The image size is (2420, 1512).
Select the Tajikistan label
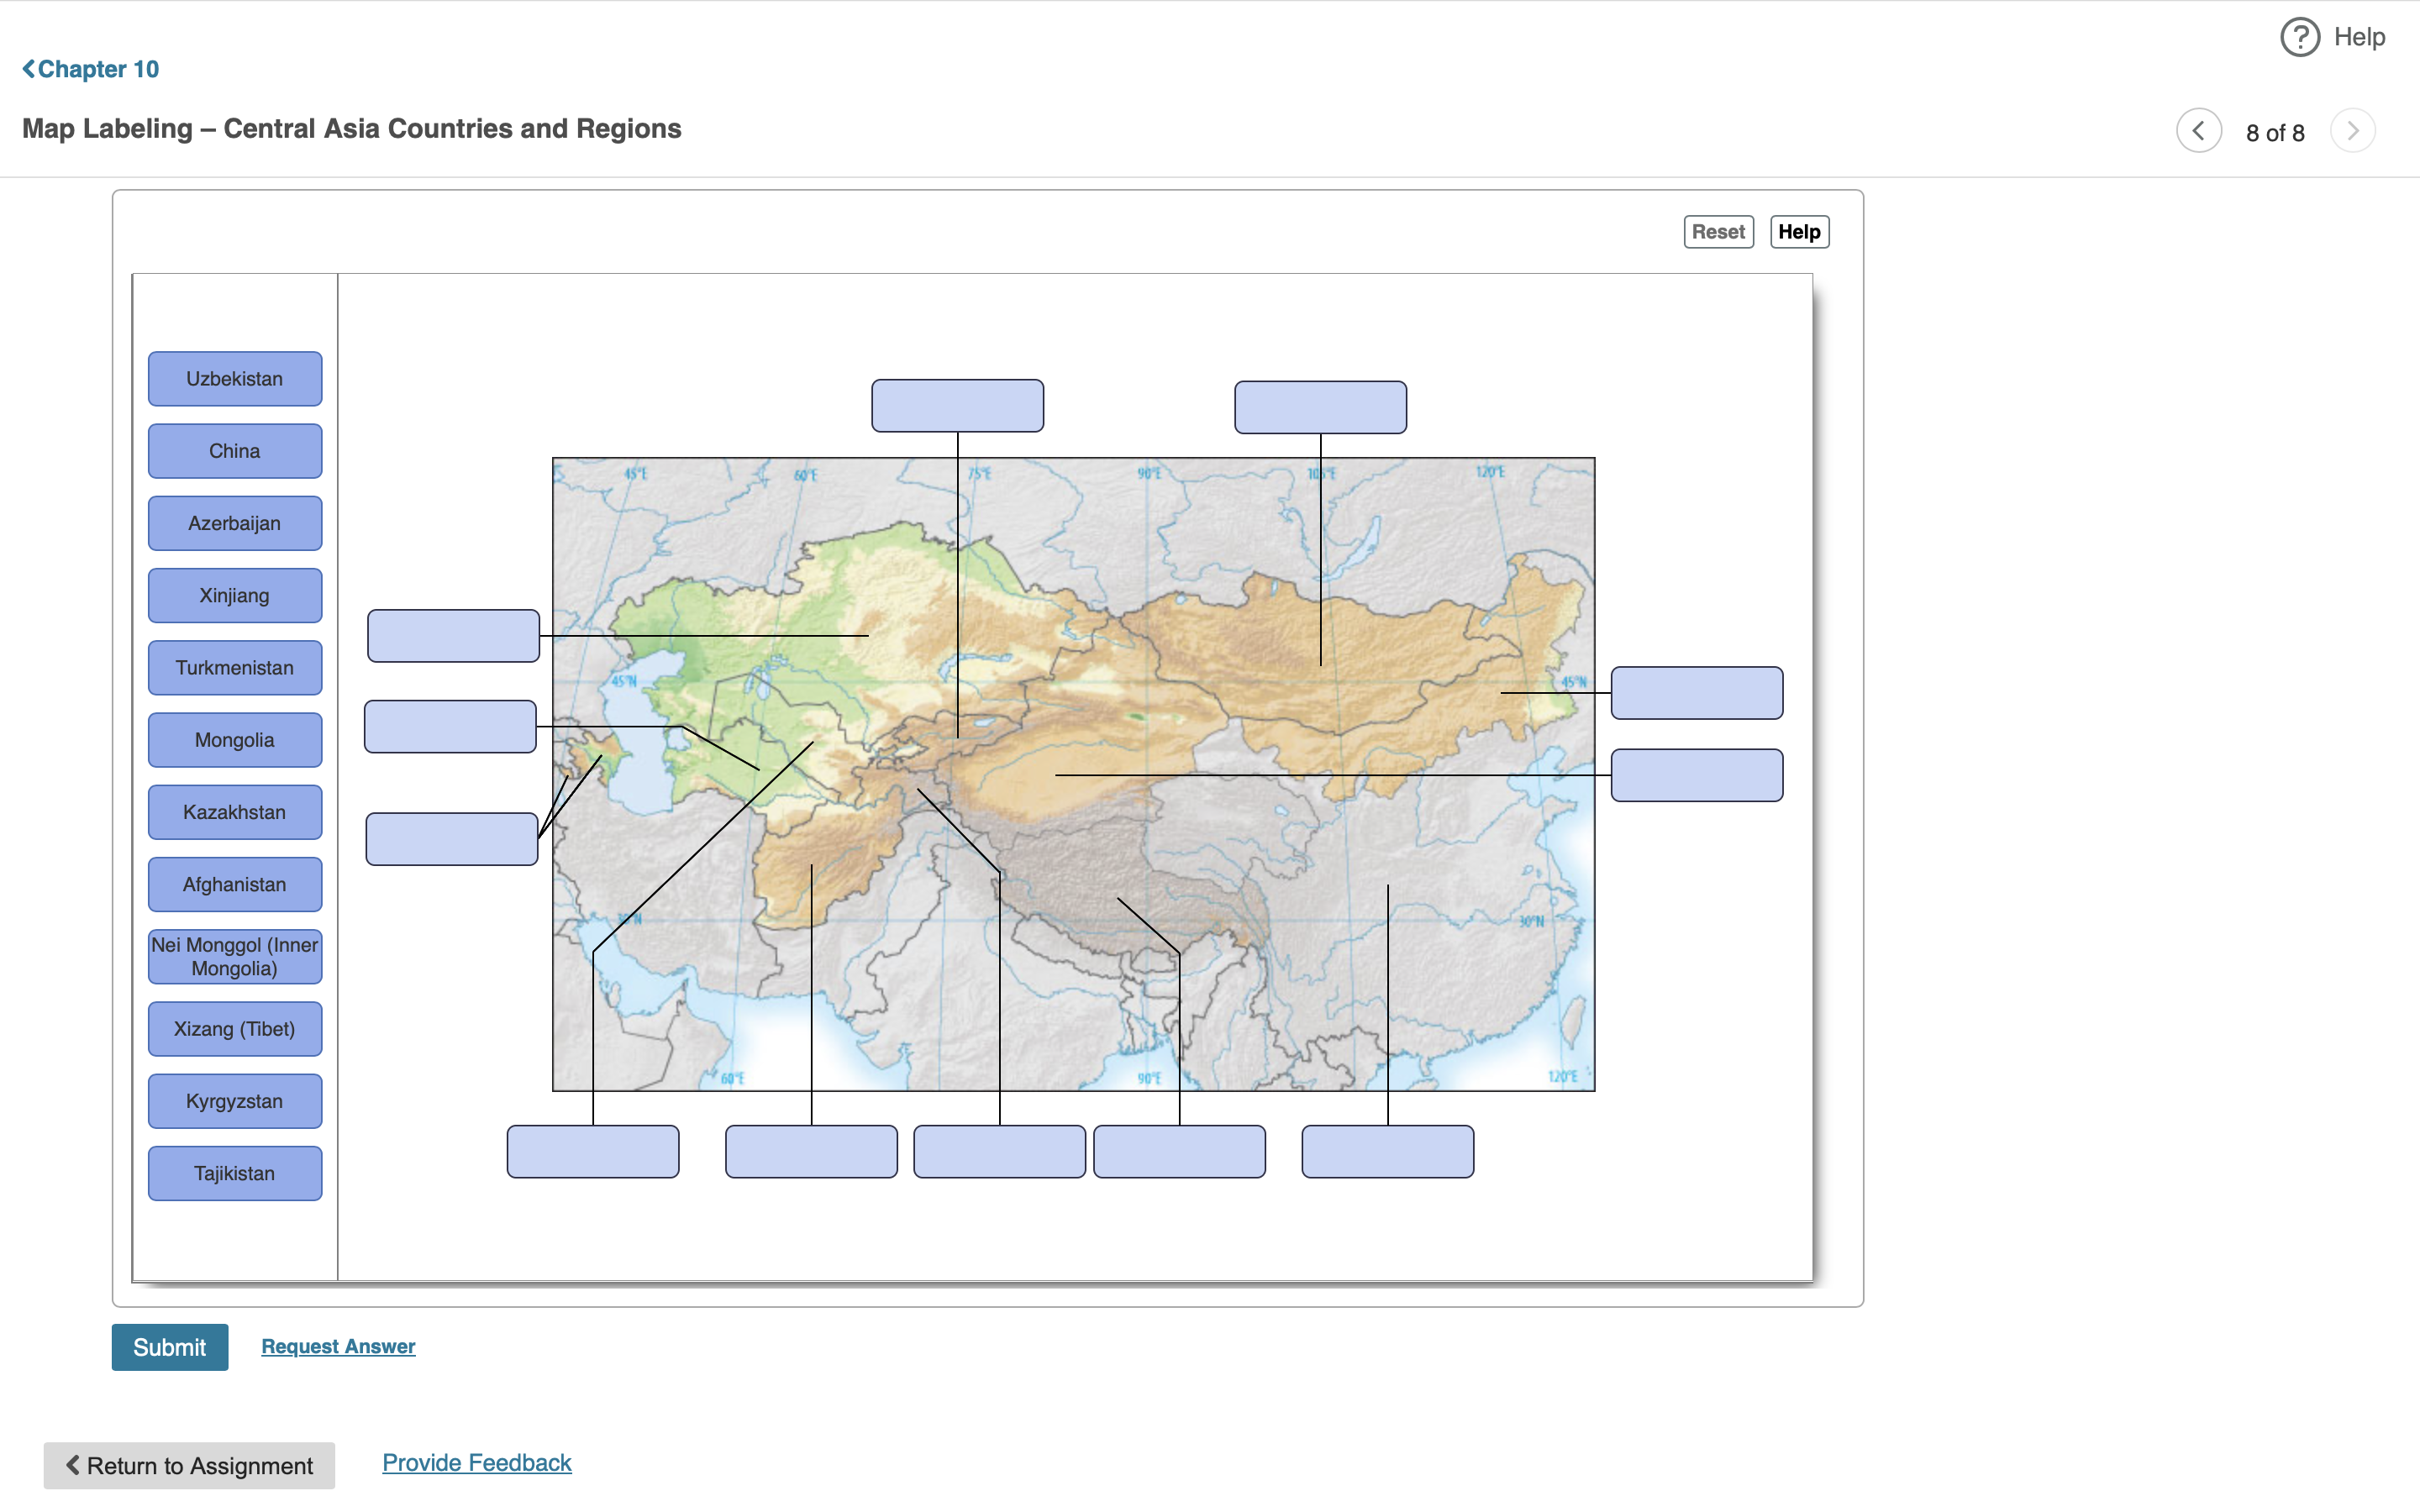pos(235,1173)
